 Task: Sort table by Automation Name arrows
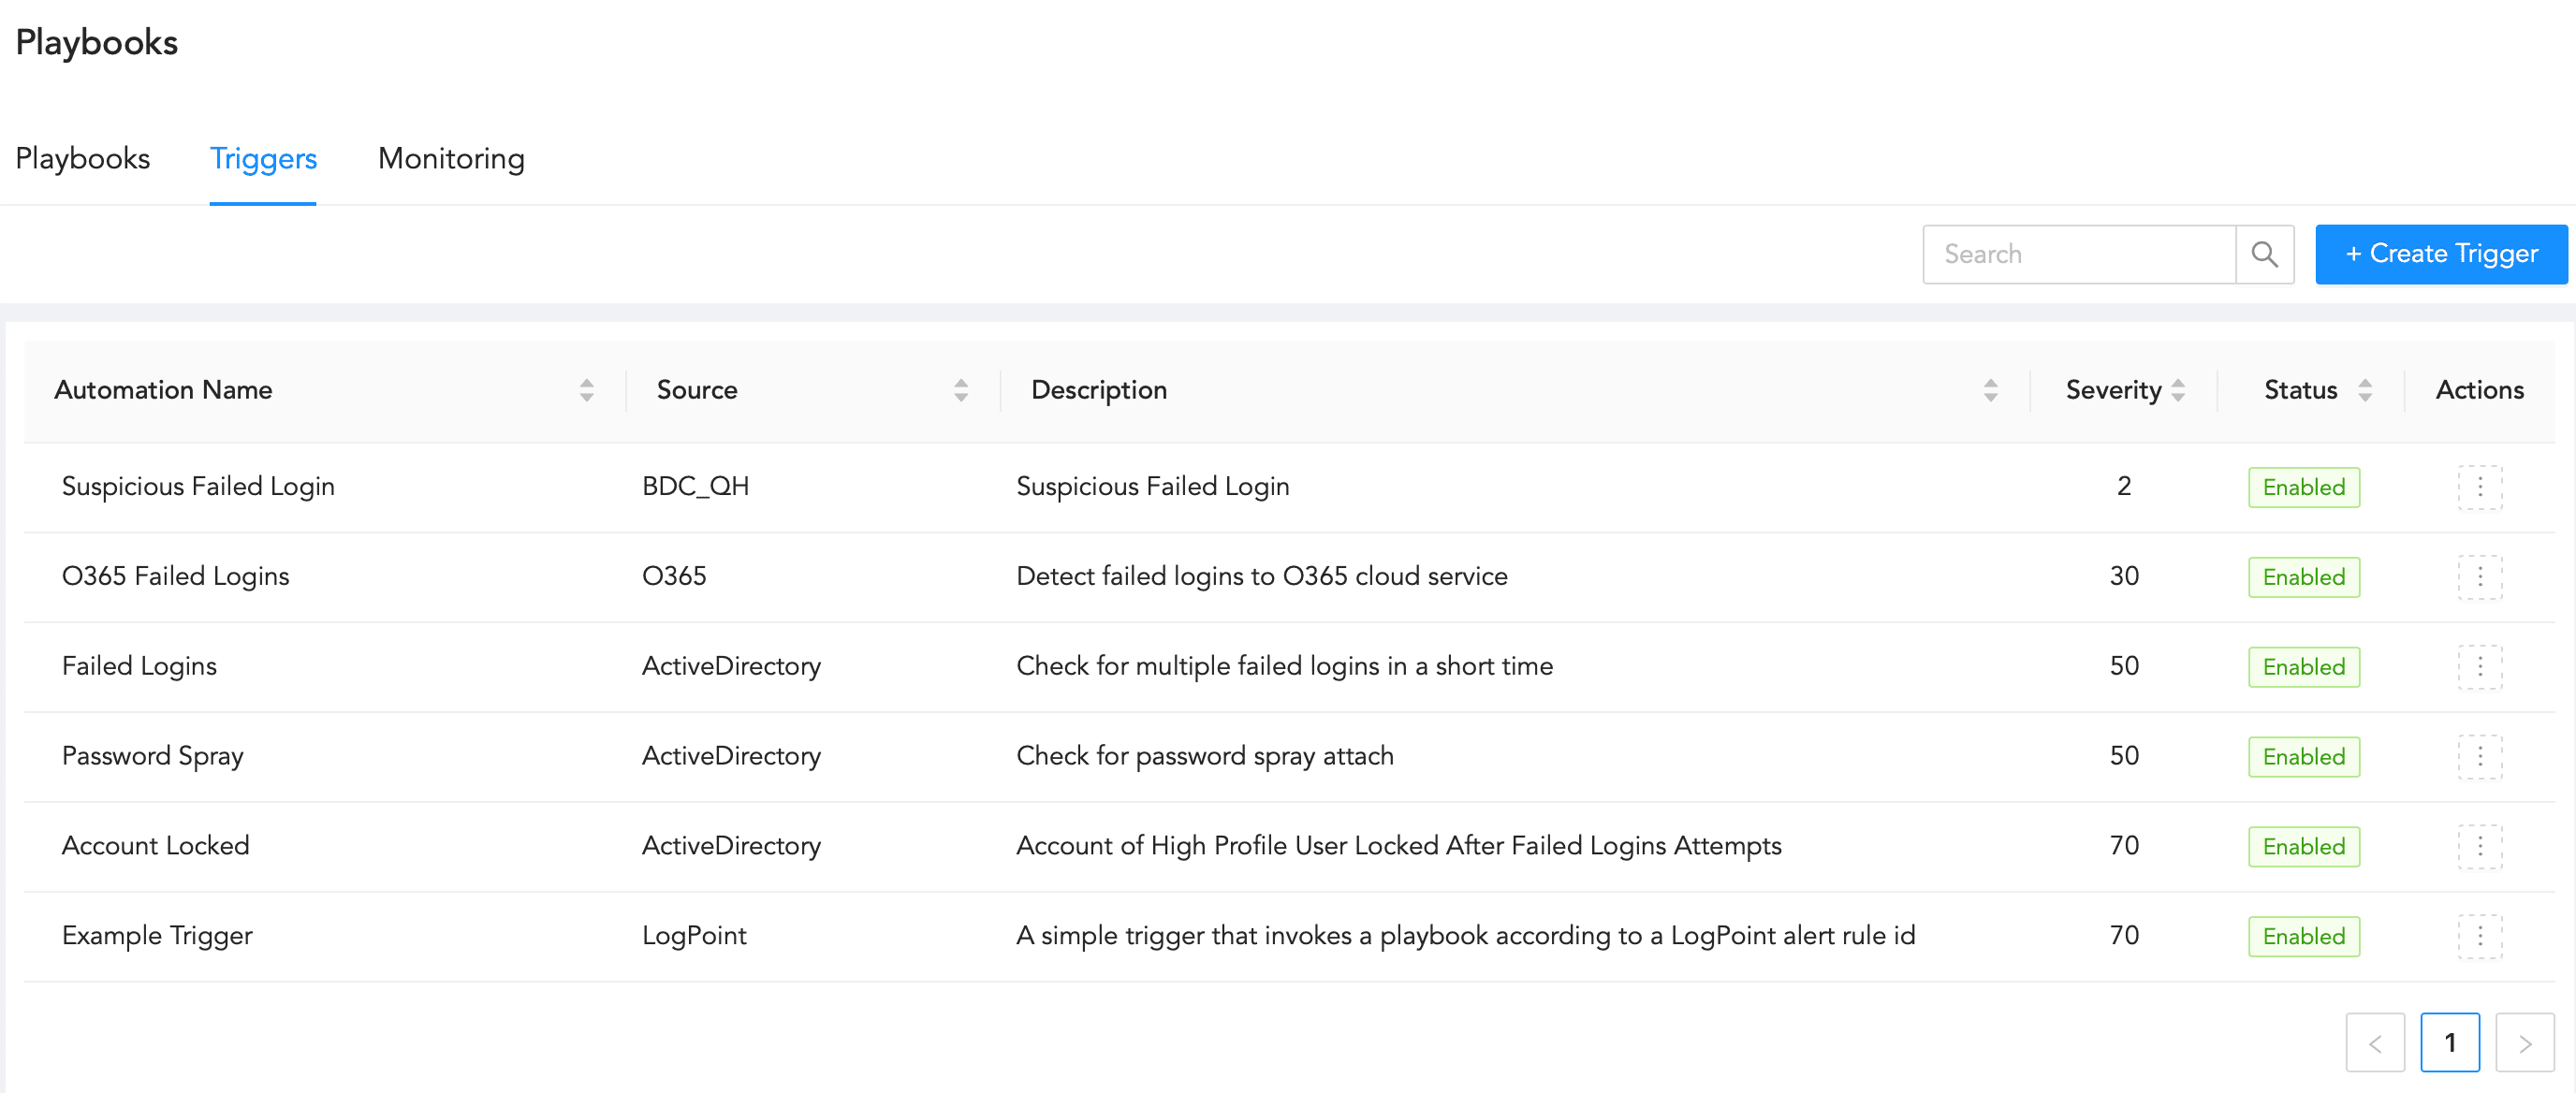click(x=587, y=390)
